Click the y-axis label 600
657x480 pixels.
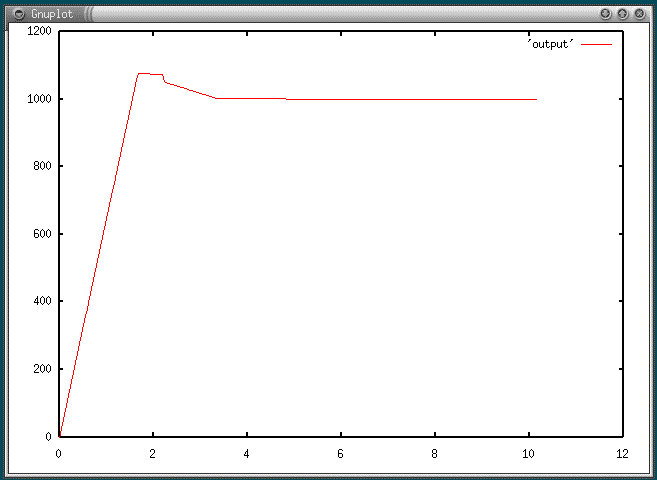click(42, 234)
